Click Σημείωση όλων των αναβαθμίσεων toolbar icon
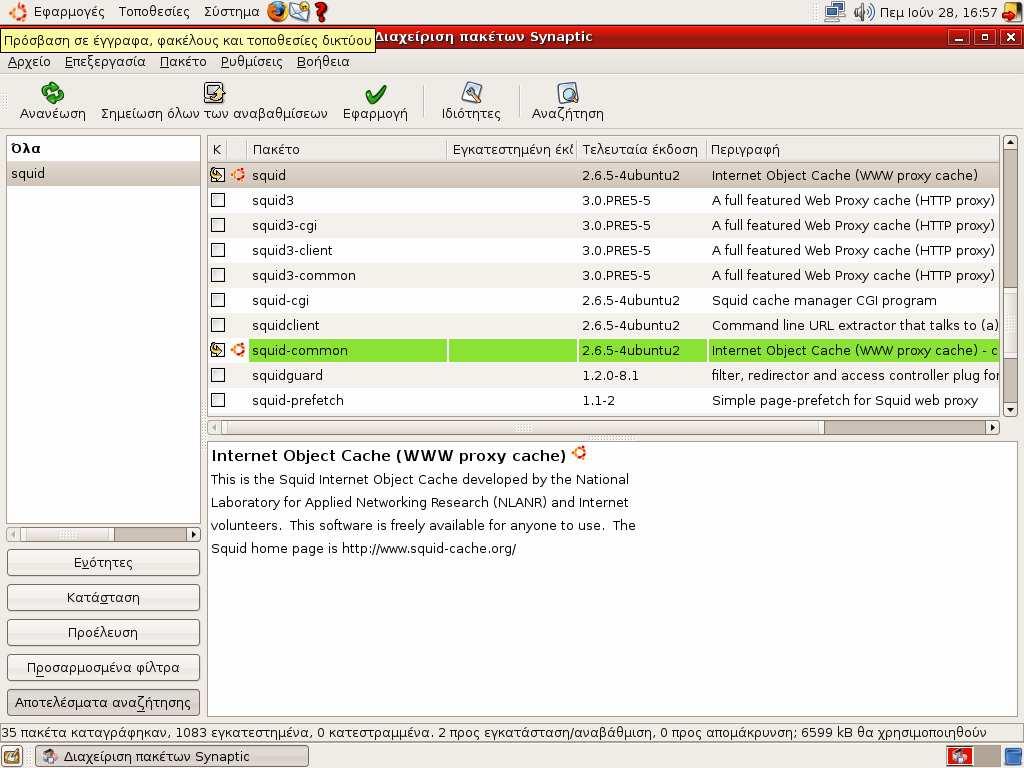 point(214,93)
